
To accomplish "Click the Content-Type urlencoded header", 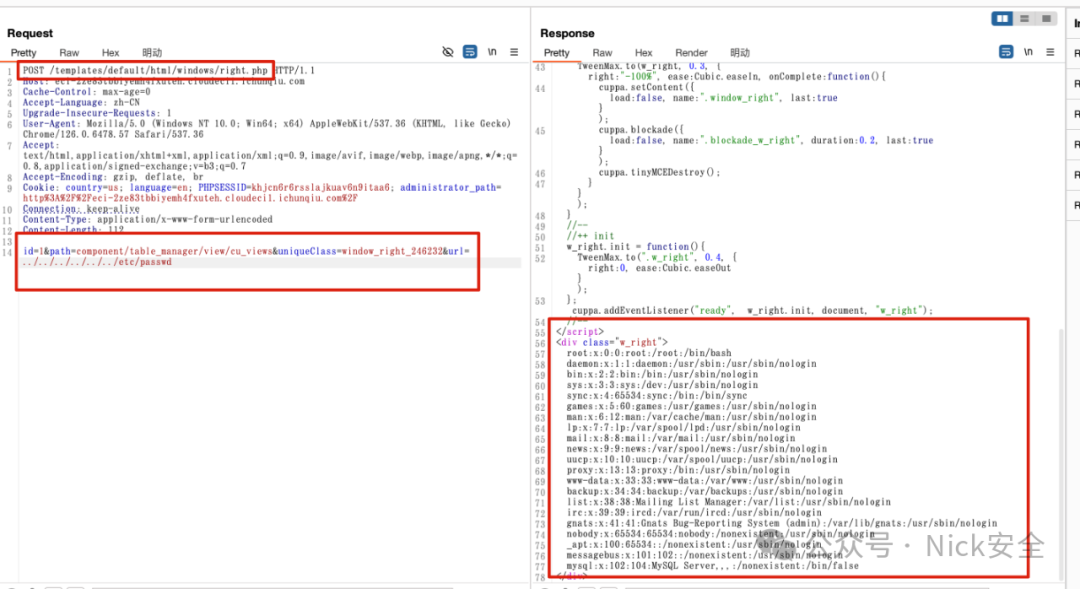I will 147,220.
